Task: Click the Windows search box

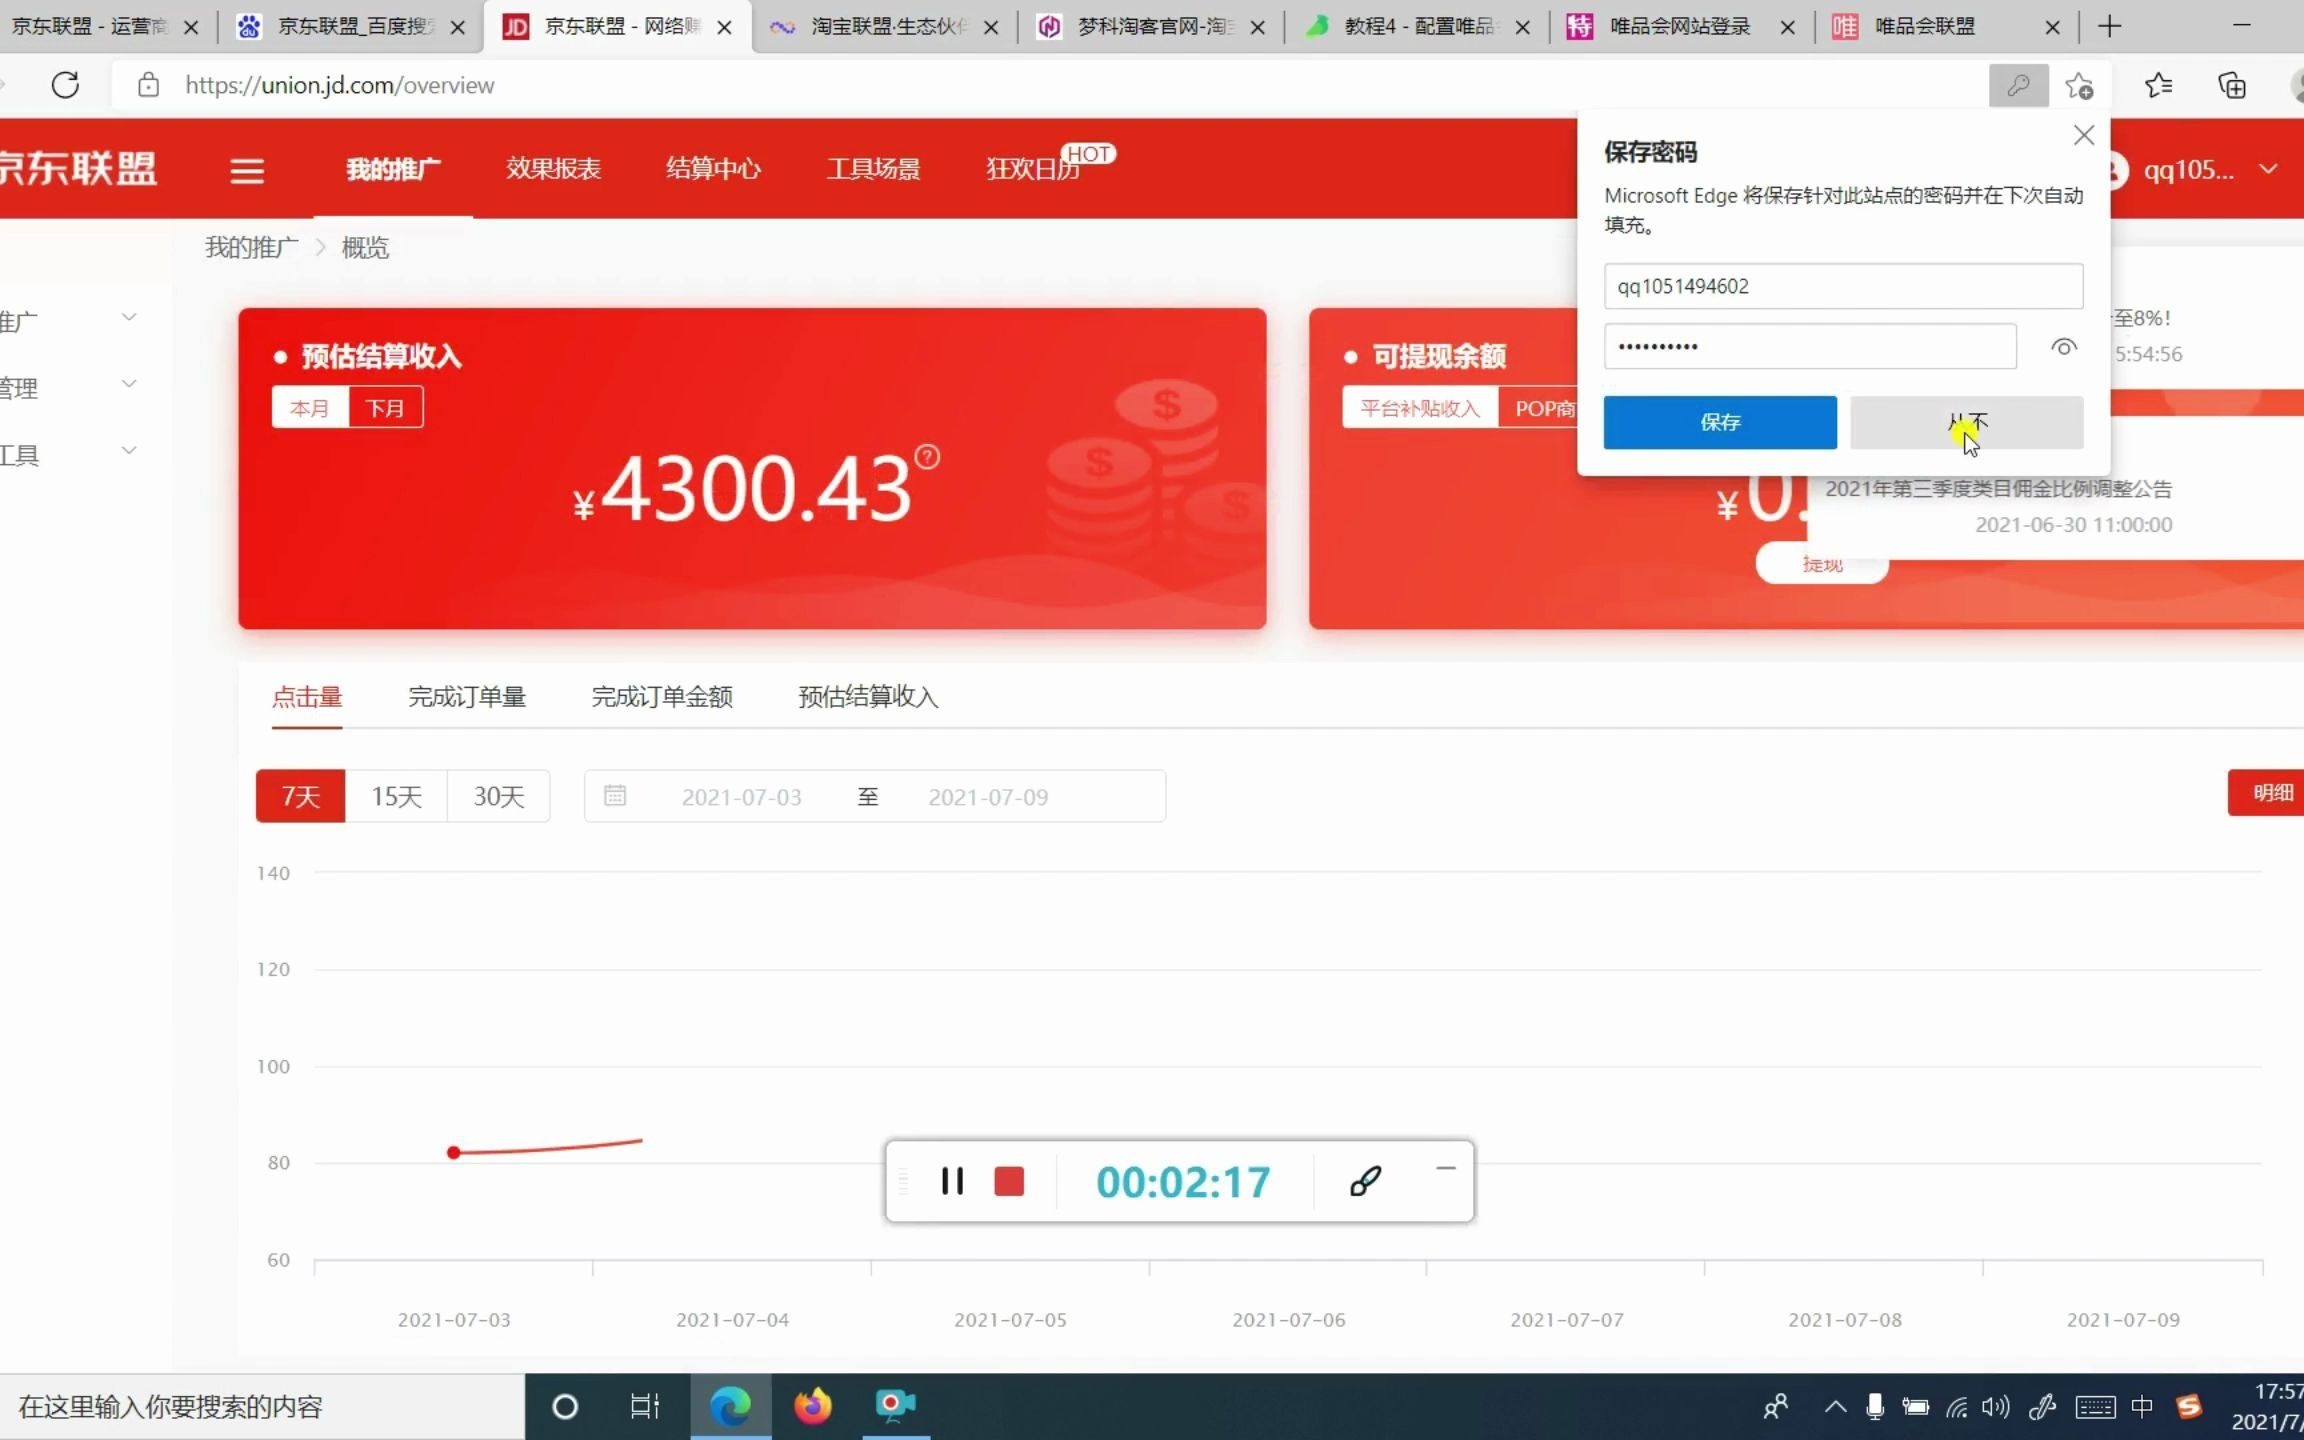Action: [x=262, y=1407]
